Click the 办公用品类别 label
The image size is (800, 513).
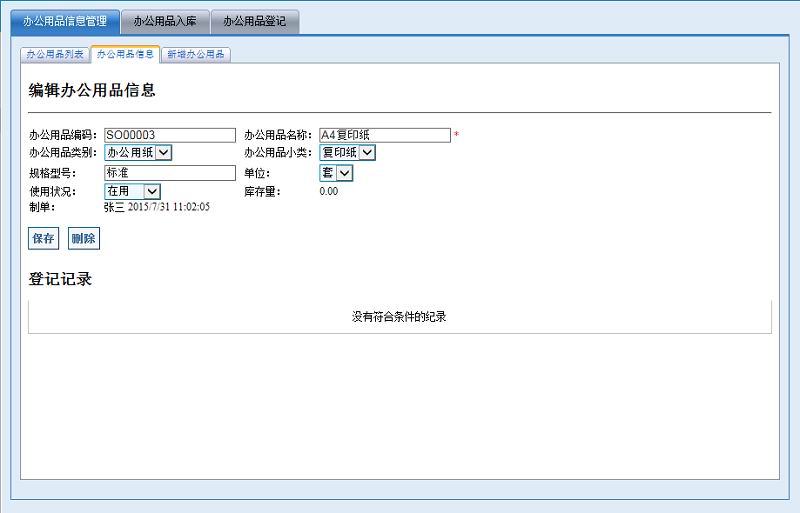(x=63, y=153)
